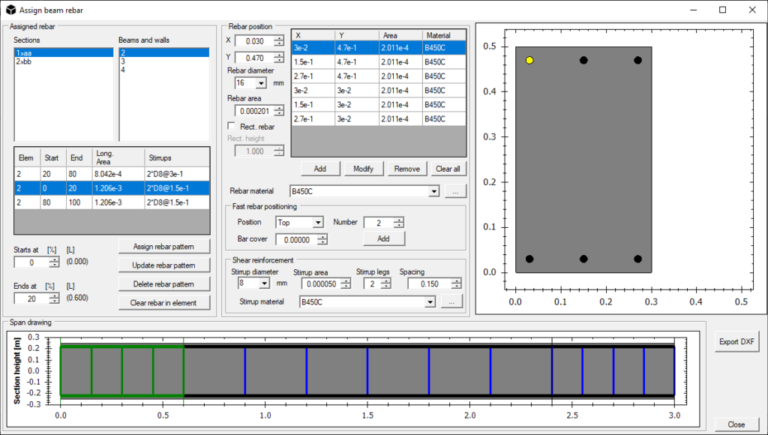
Task: Click the yellow highlighted rebar dot in section
Action: click(530, 61)
